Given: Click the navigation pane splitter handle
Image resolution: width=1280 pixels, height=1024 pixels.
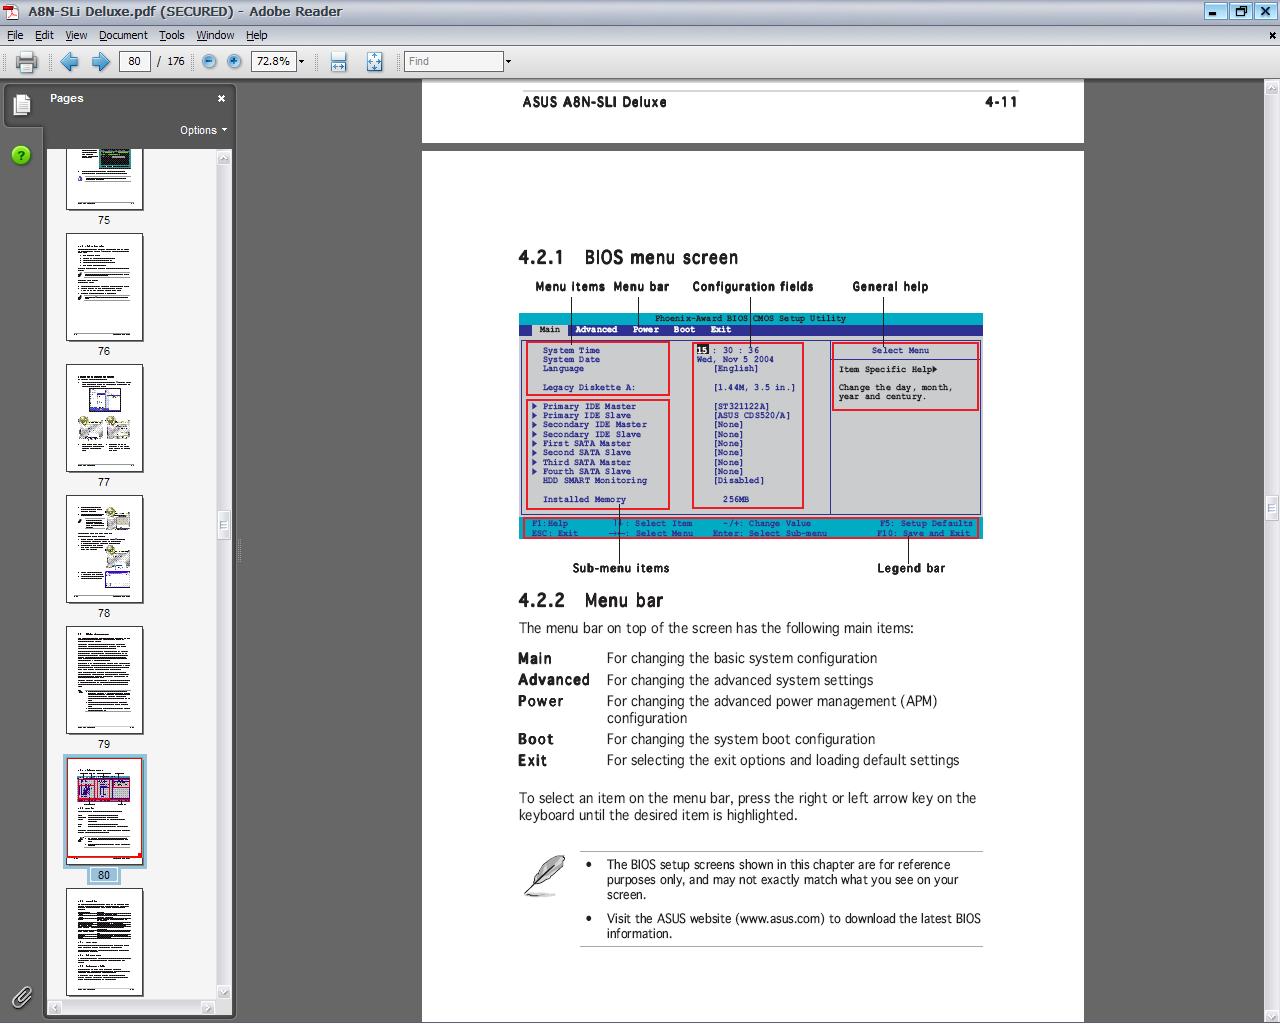Looking at the screenshot, I should point(239,550).
